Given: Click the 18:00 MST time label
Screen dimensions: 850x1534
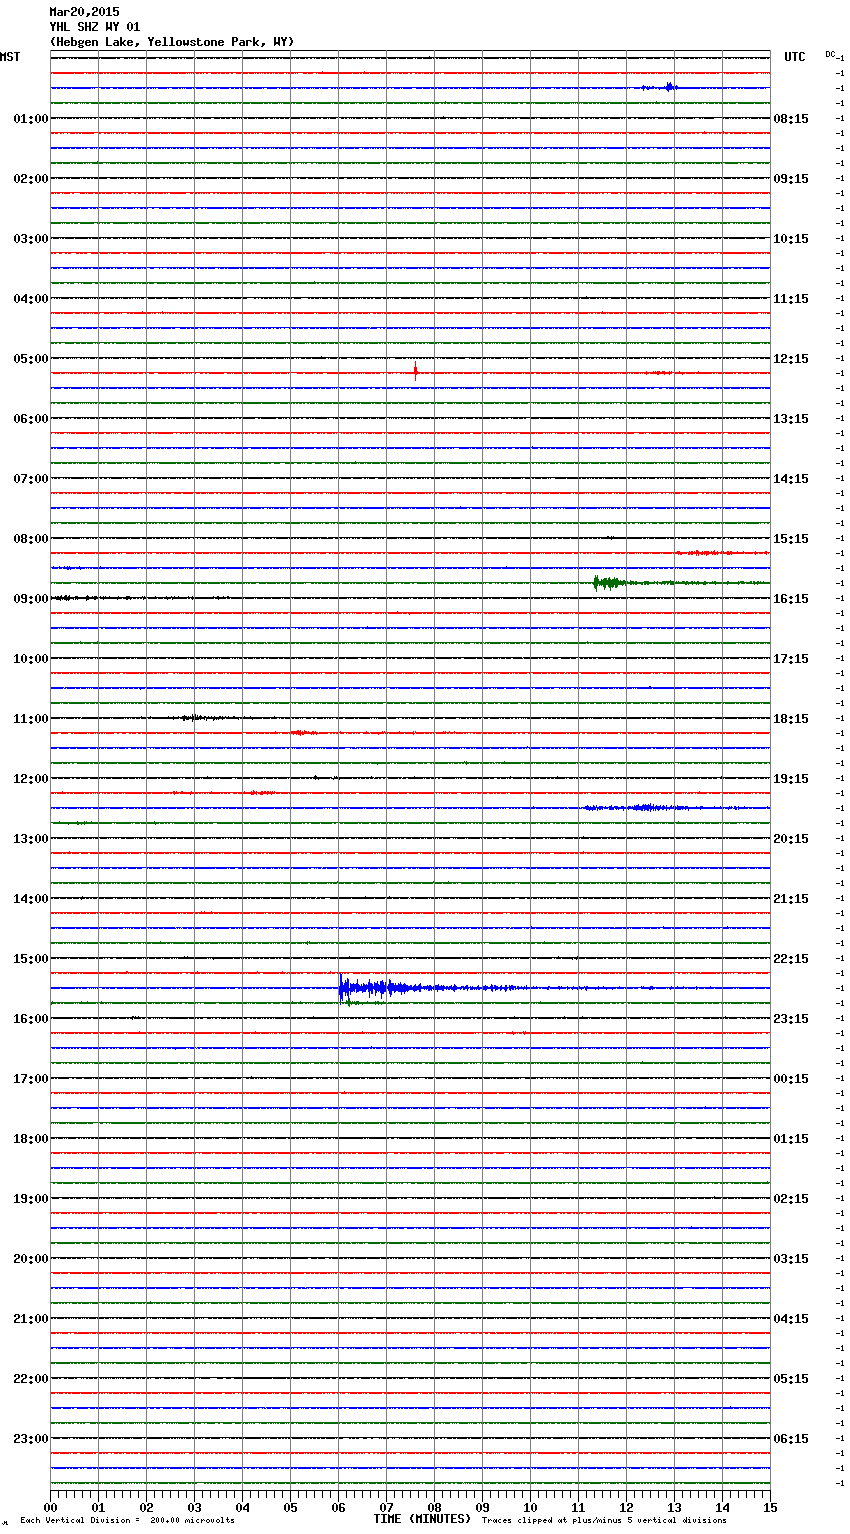Looking at the screenshot, I should click(x=31, y=1139).
